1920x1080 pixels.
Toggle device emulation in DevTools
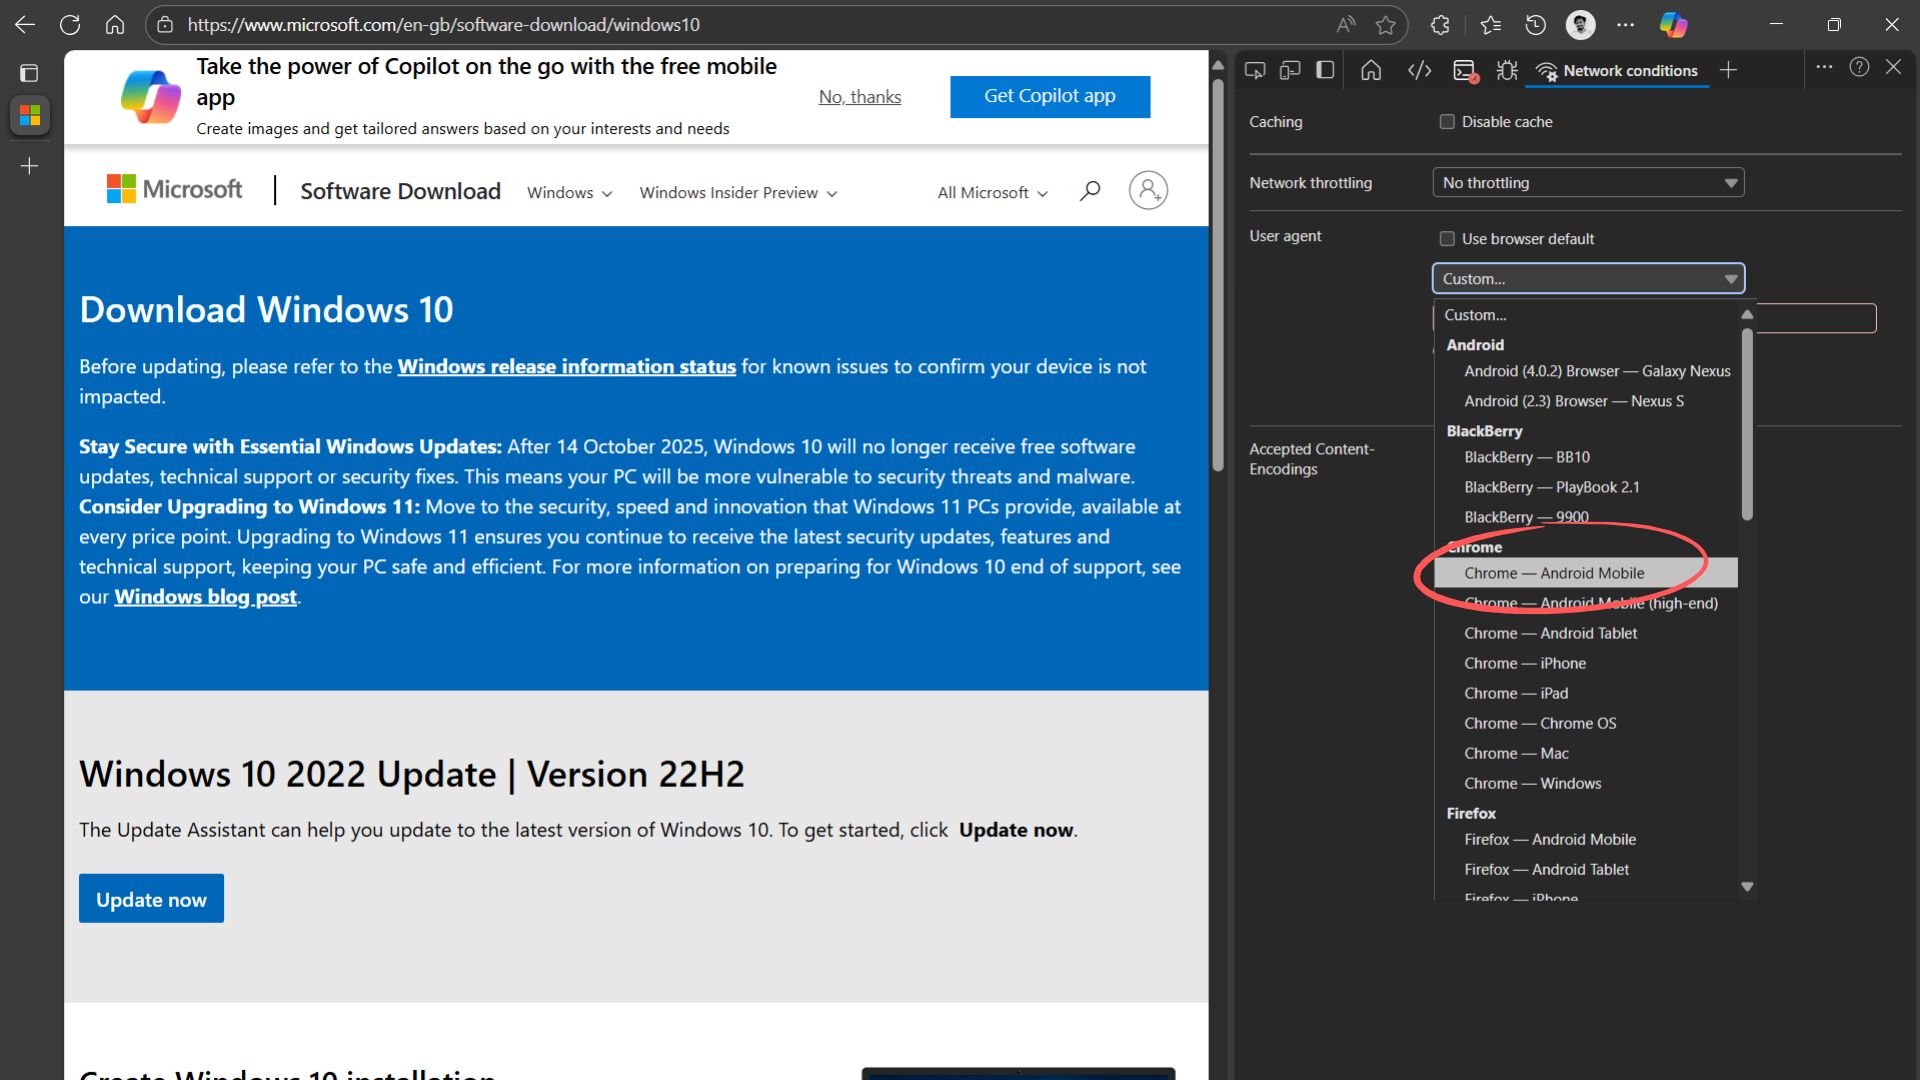[1290, 70]
